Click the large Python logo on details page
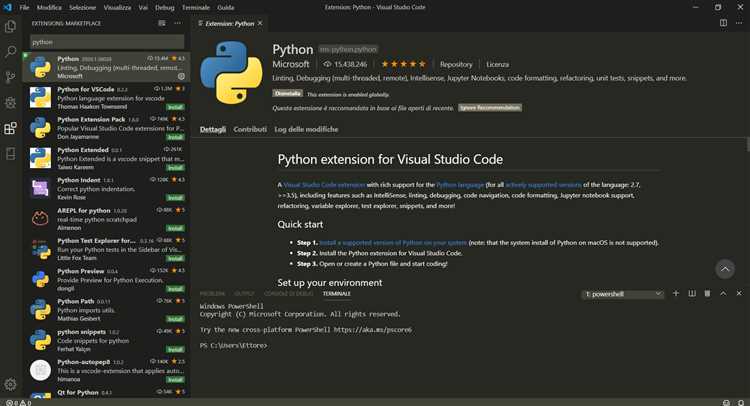The image size is (750, 406). (232, 72)
